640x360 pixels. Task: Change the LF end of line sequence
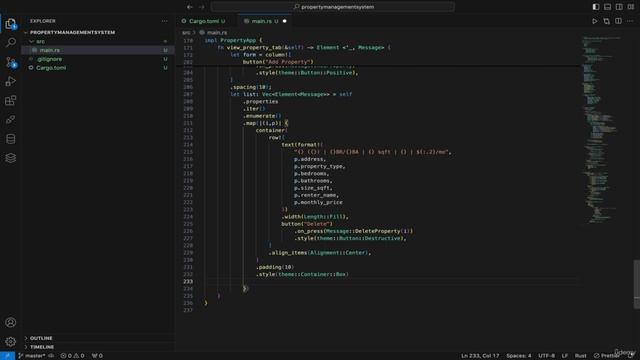point(564,356)
